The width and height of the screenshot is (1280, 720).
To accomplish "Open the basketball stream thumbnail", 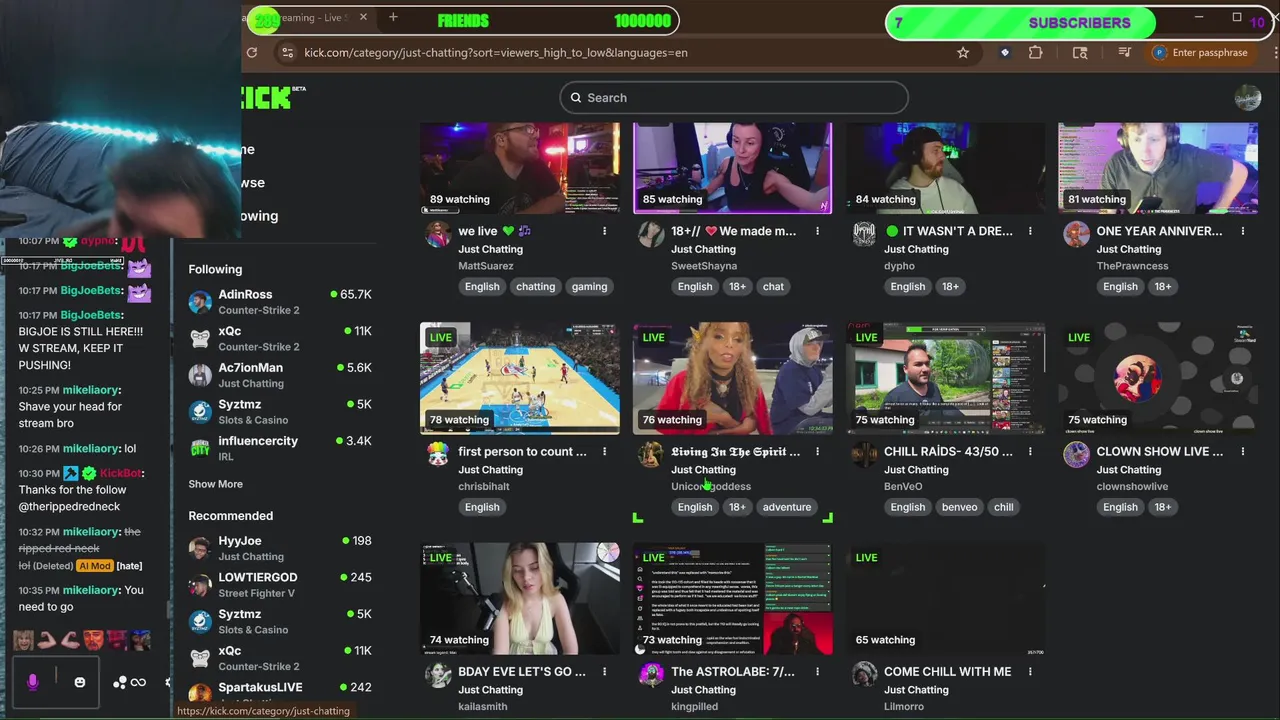I will pos(519,378).
